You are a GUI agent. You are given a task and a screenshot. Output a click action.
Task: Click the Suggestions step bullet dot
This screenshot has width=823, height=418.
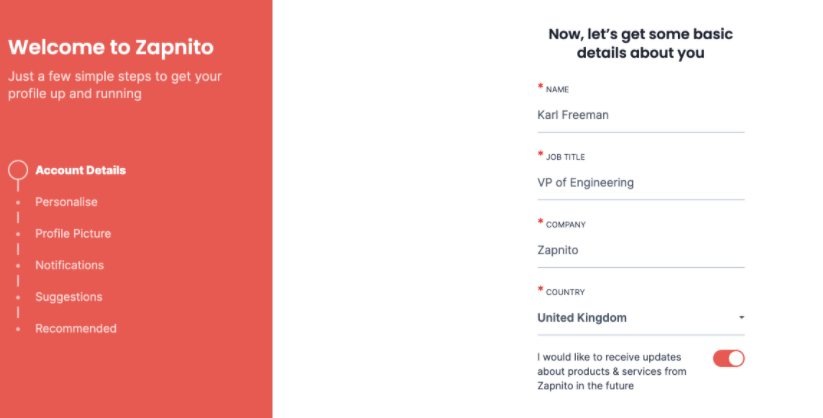[18, 297]
